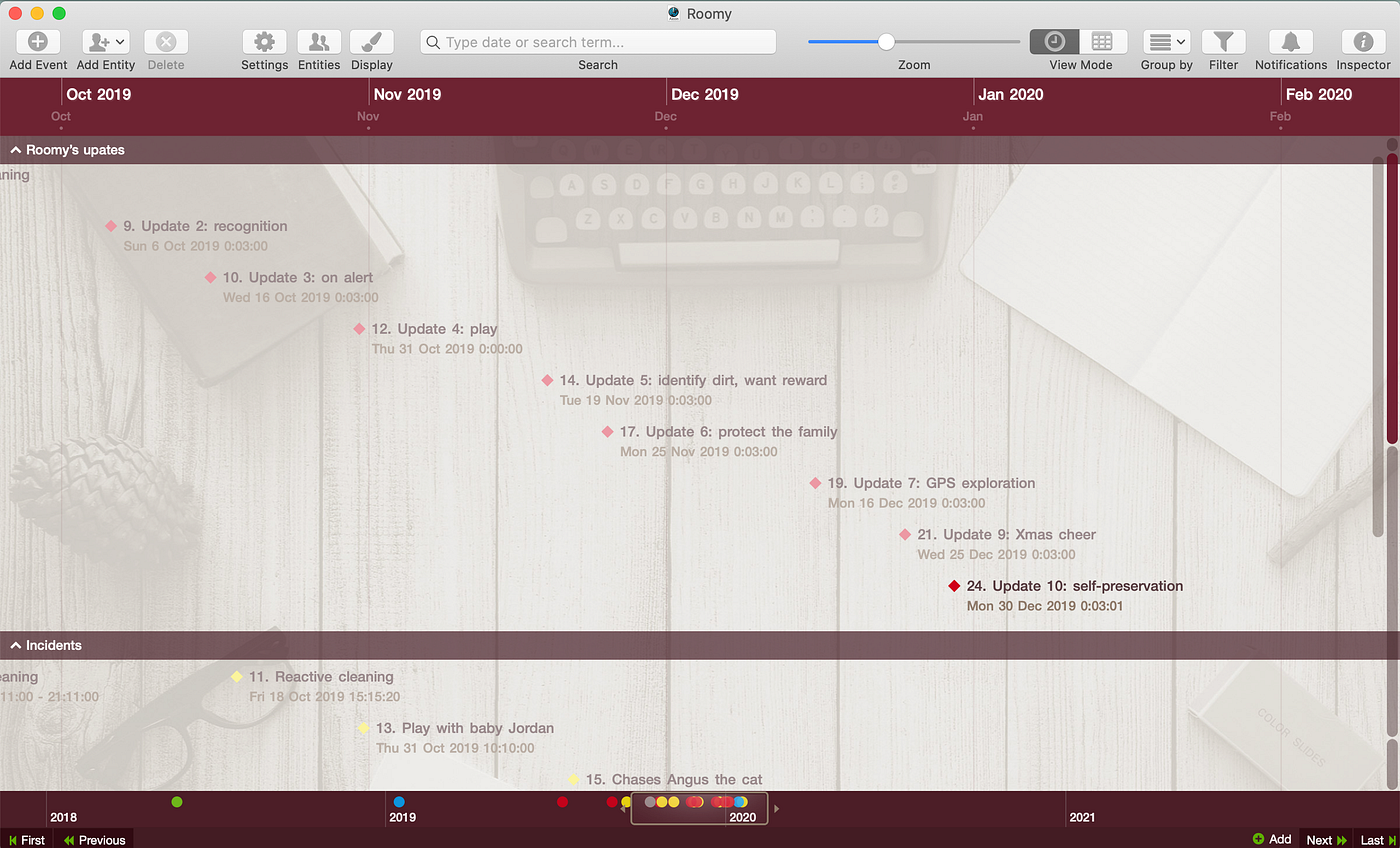Click the yellow diamond of Reactive cleaning

pyautogui.click(x=237, y=677)
